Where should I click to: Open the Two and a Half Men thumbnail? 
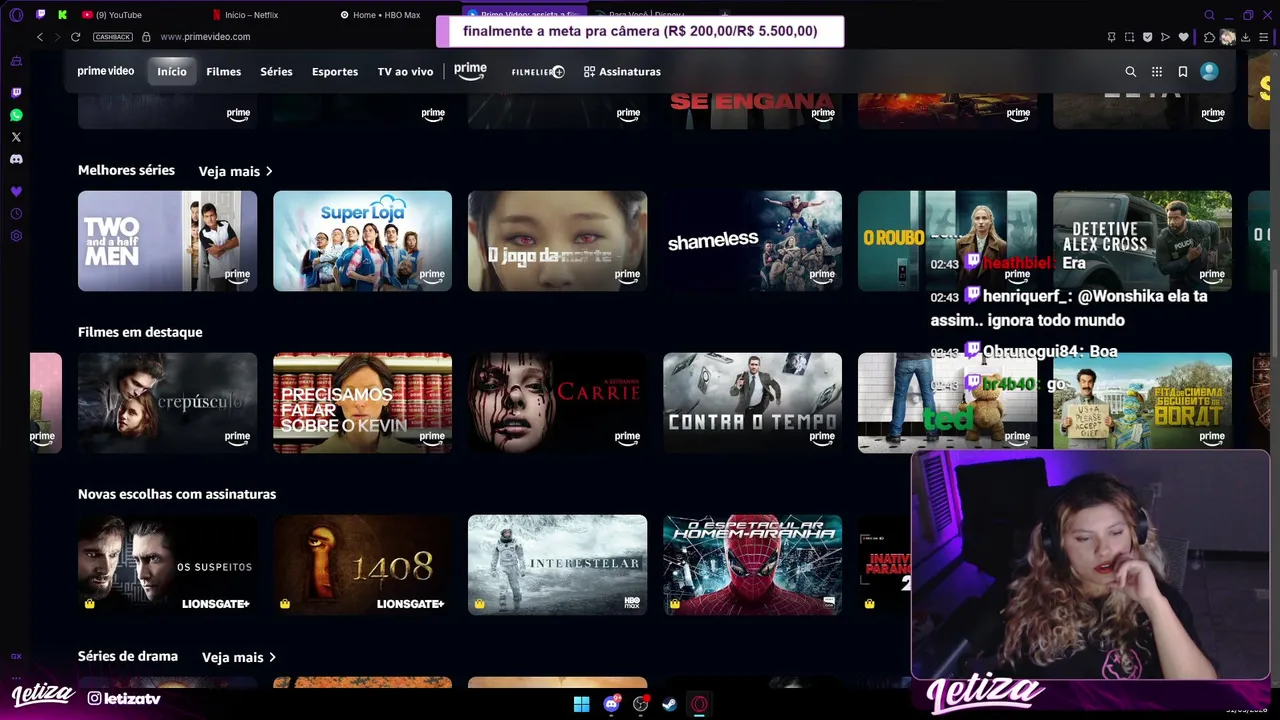coord(167,241)
